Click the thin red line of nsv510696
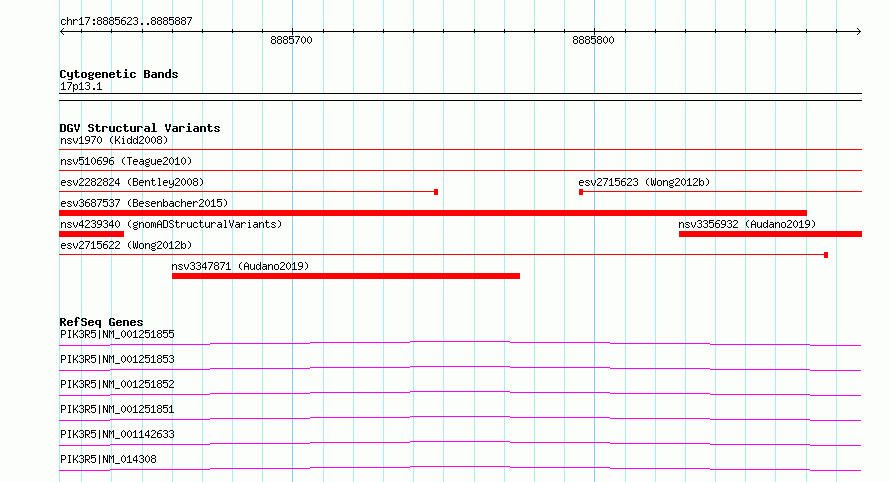This screenshot has width=890, height=482. (x=460, y=170)
